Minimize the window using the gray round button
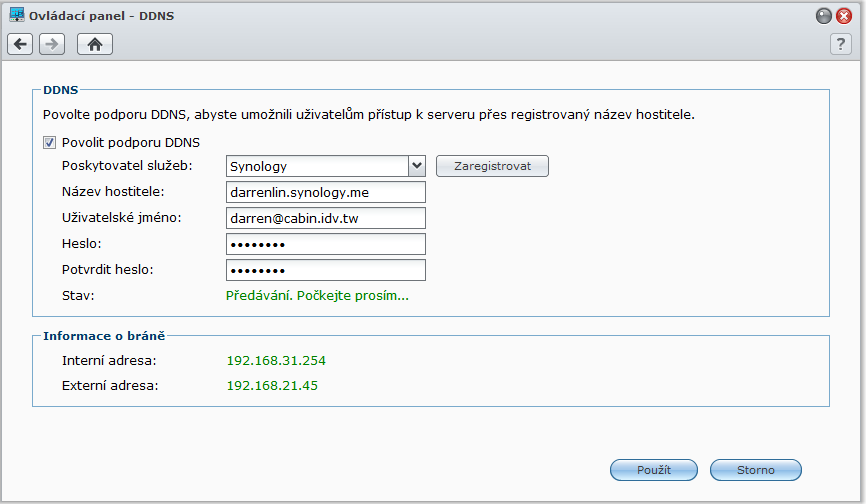Screen dimensions: 866x504 pyautogui.click(x=823, y=16)
